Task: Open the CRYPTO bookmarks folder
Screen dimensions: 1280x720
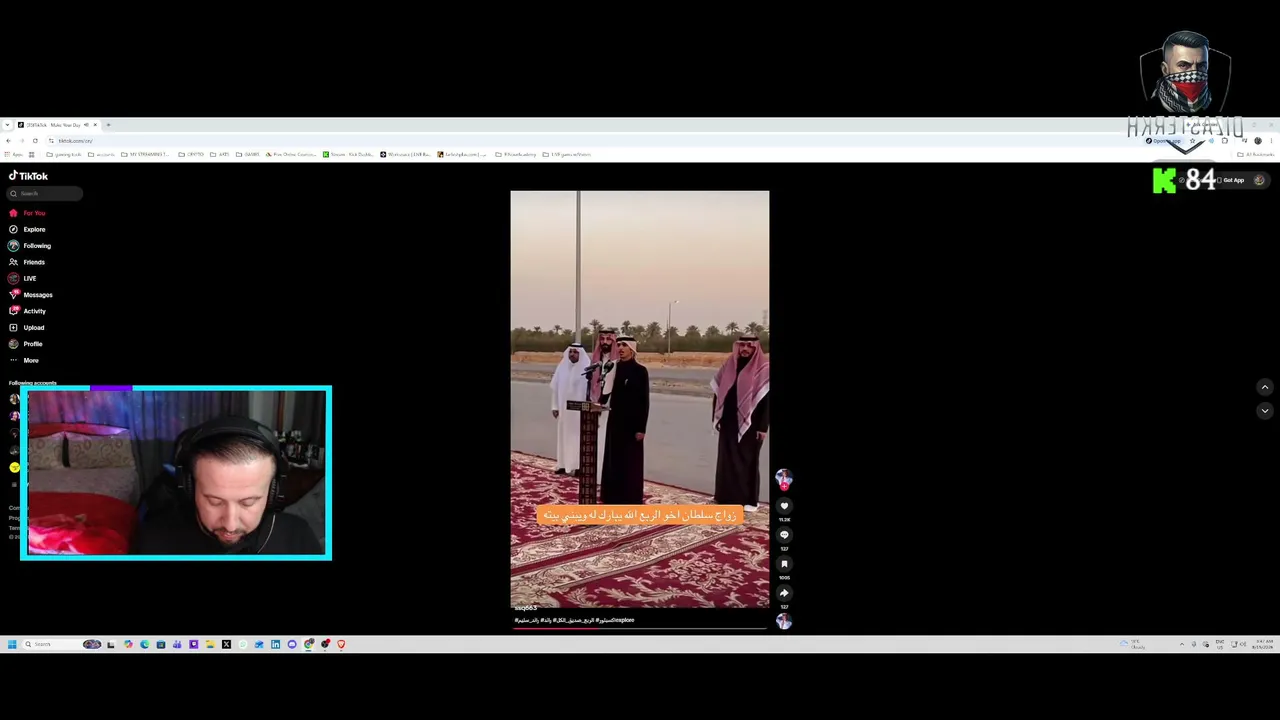Action: pos(192,155)
